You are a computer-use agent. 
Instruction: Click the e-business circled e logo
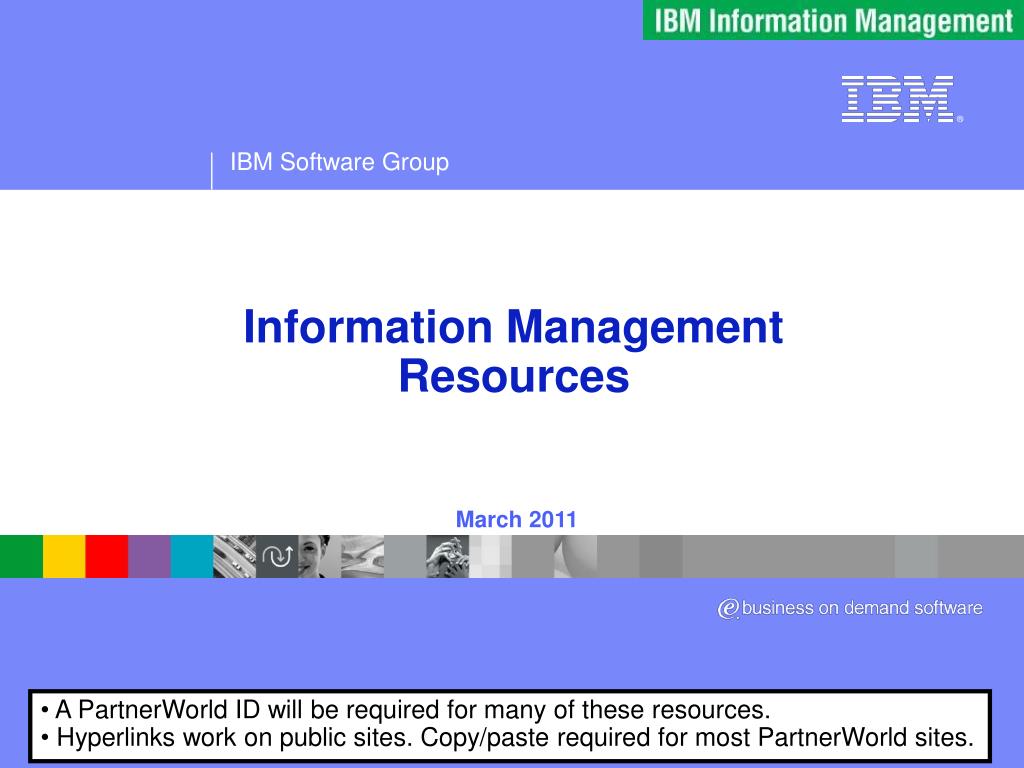pyautogui.click(x=728, y=609)
